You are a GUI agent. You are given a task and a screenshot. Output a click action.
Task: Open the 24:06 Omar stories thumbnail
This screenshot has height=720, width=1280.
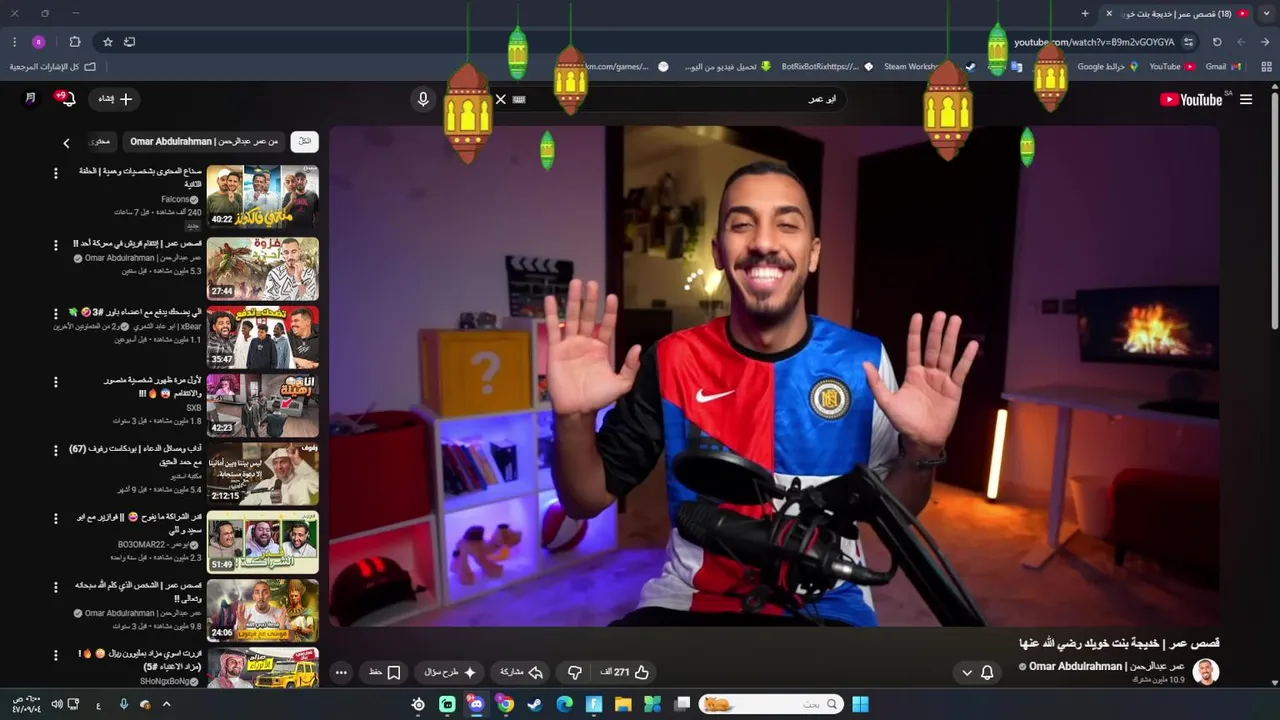pos(263,611)
